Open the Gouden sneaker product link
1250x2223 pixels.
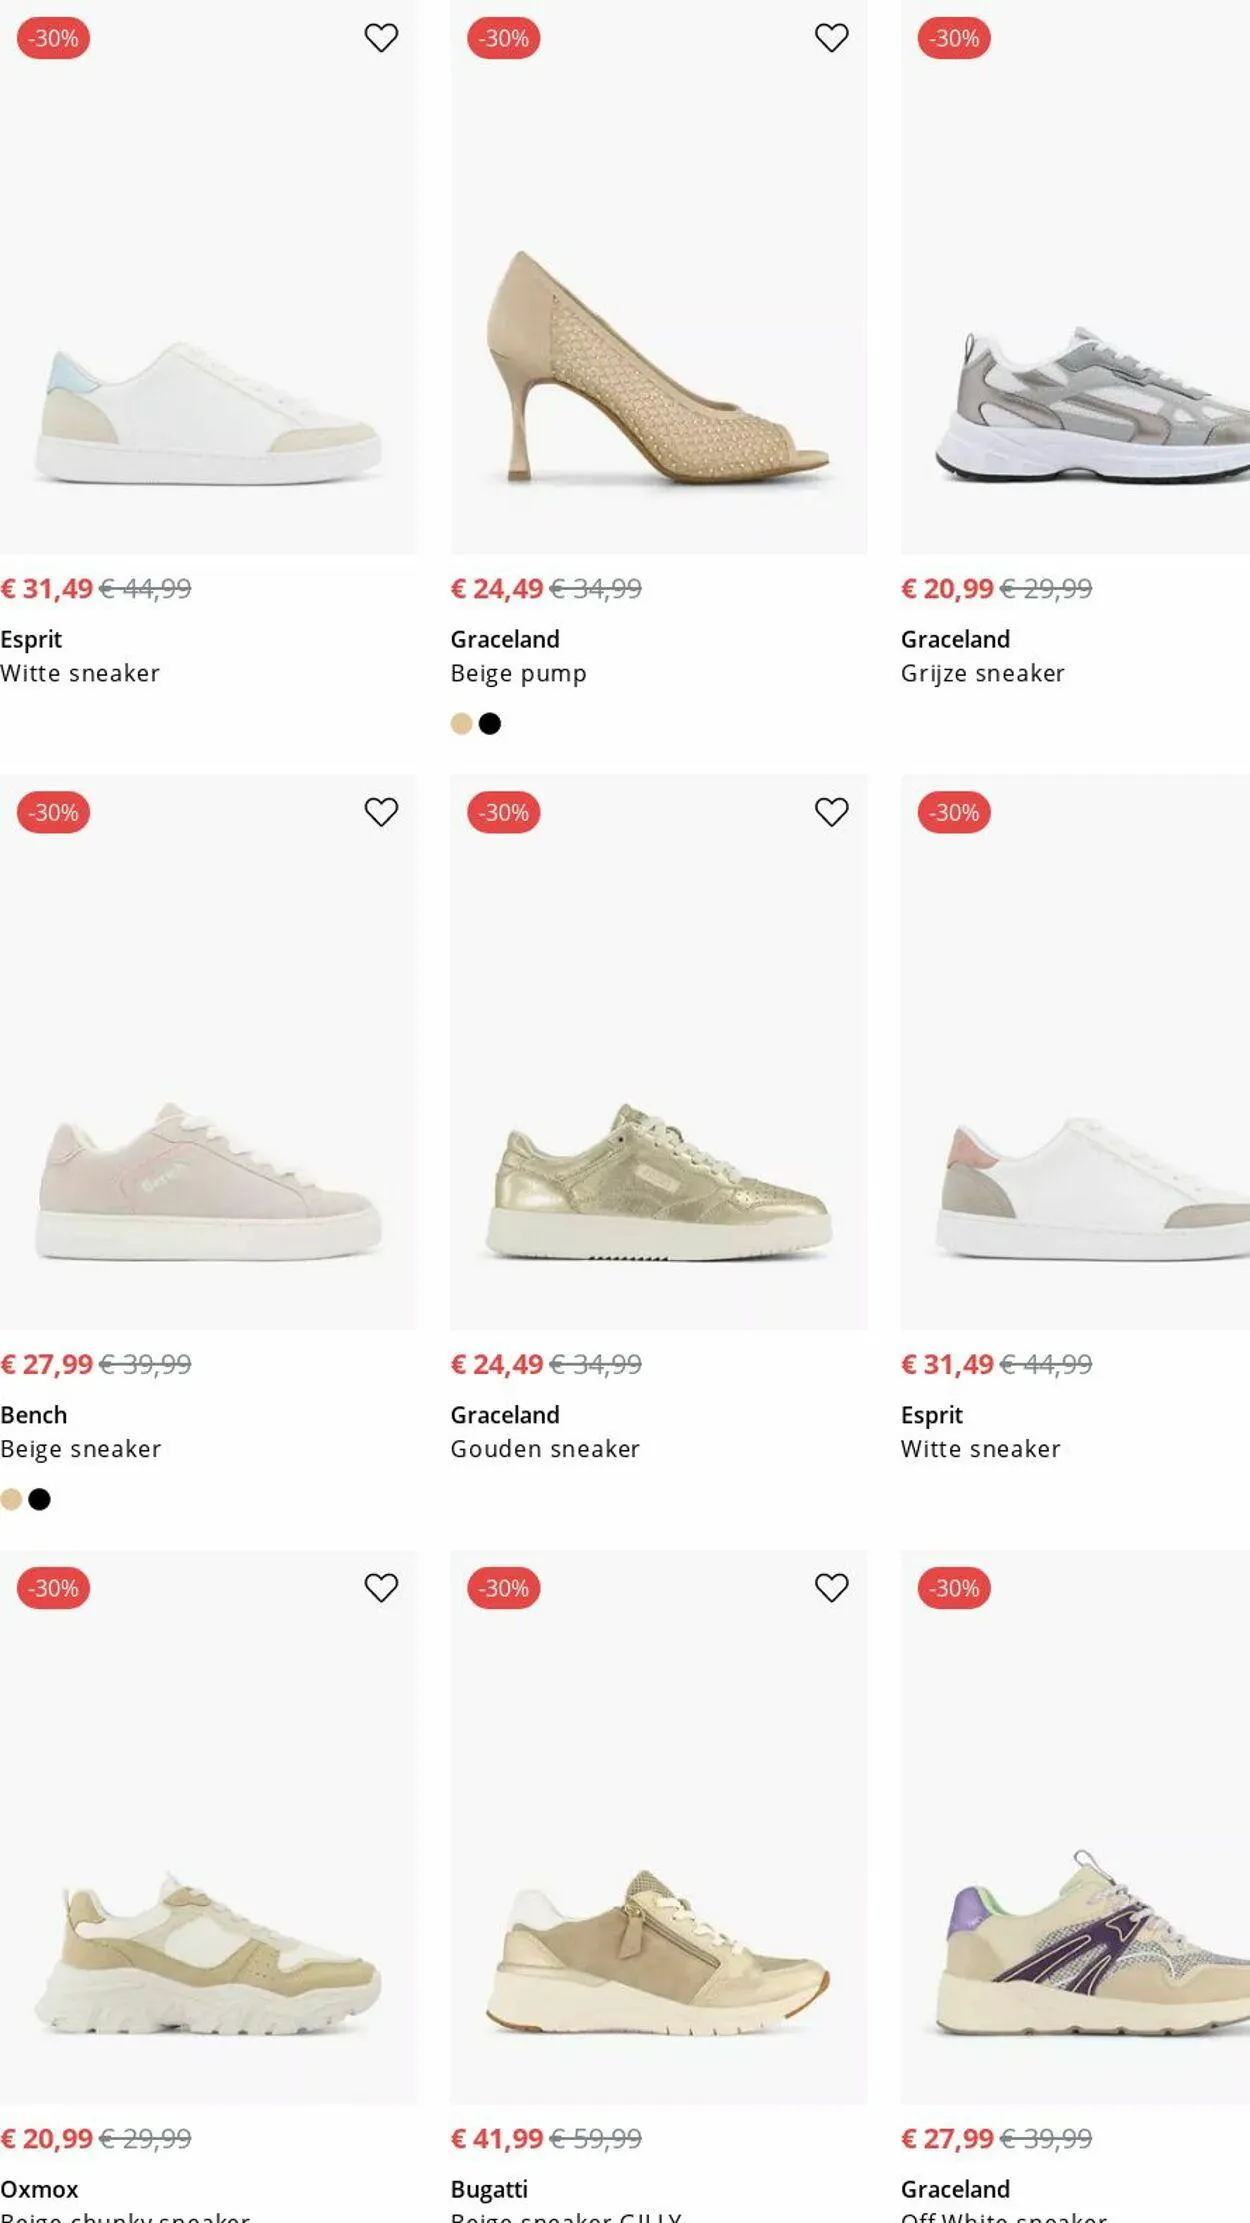(545, 1449)
